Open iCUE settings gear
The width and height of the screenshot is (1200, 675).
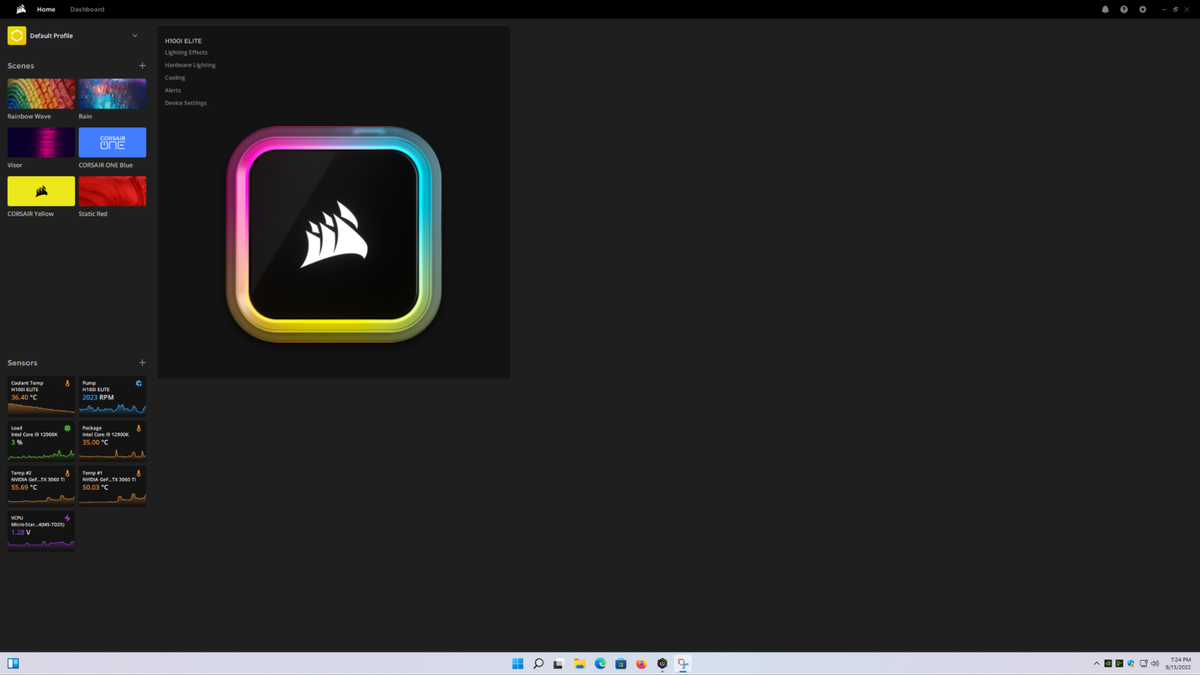tap(1143, 9)
